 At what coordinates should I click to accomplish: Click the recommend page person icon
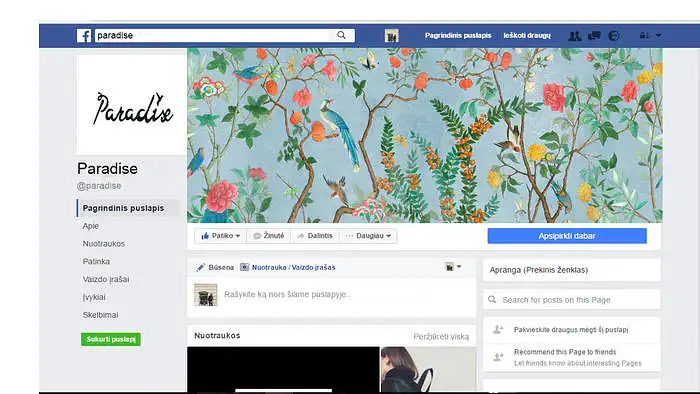pyautogui.click(x=498, y=357)
